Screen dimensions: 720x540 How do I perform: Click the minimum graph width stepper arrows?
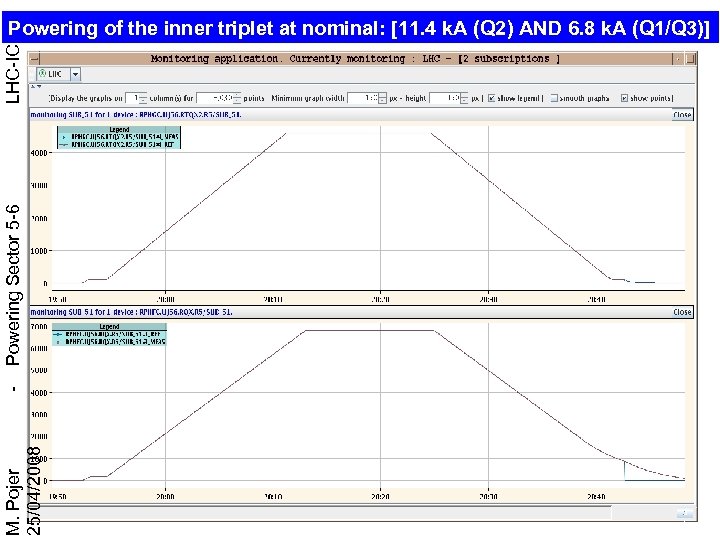point(382,98)
